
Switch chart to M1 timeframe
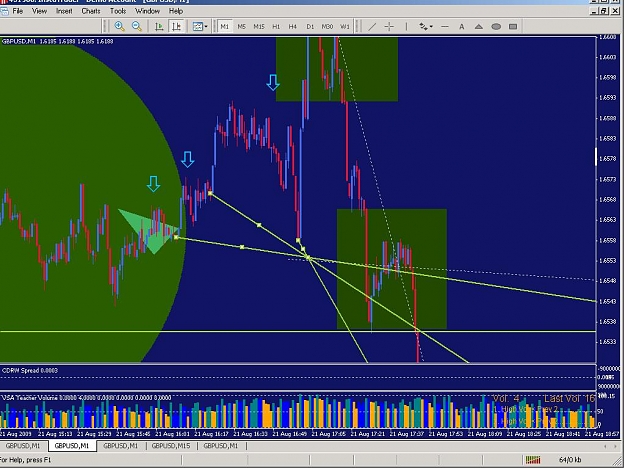pos(224,26)
